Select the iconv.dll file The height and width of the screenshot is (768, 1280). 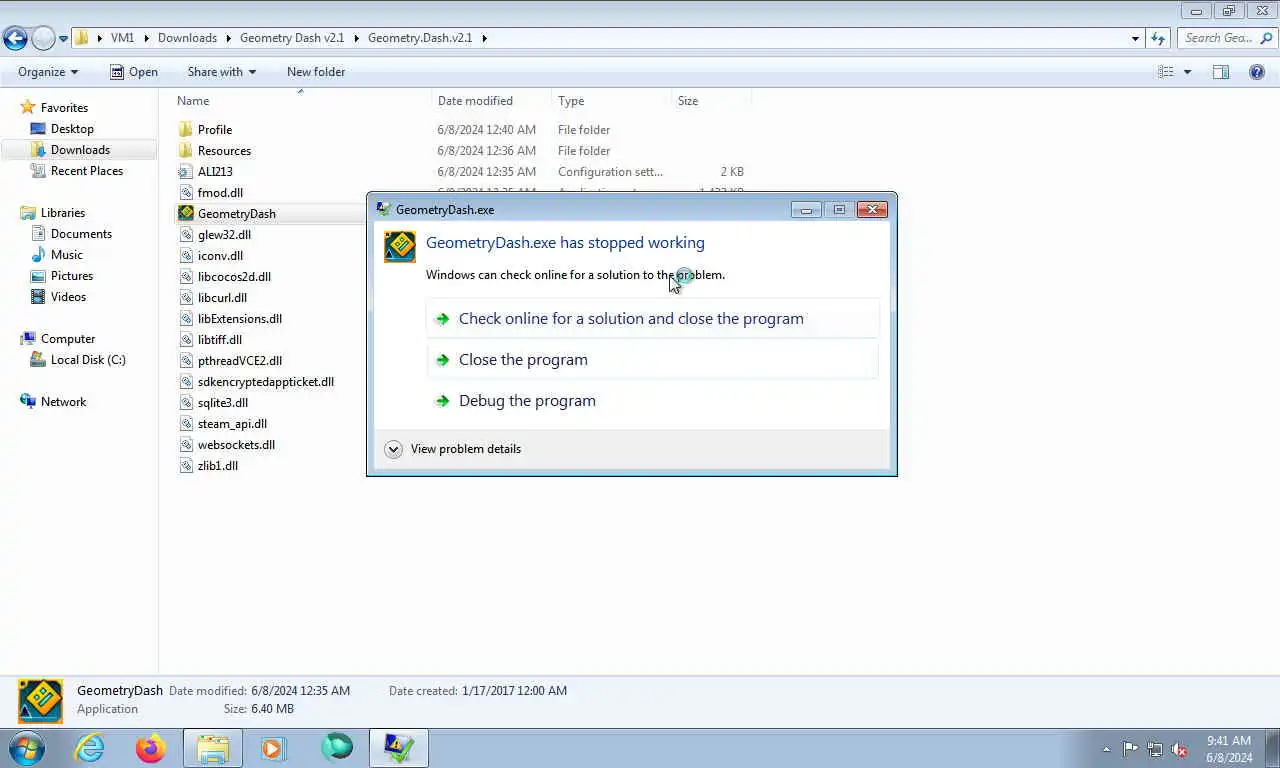(220, 256)
